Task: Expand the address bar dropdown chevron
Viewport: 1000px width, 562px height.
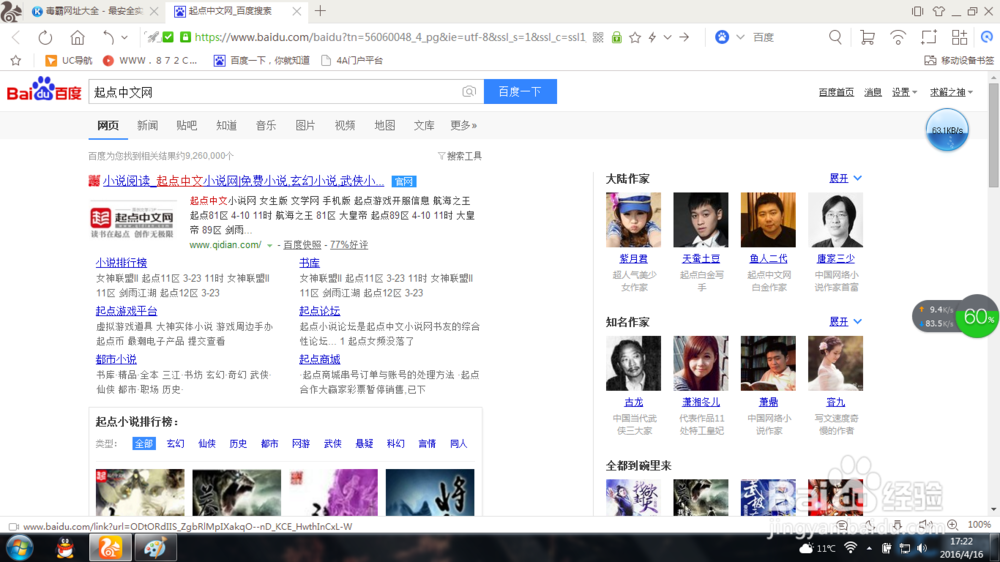Action: 668,38
